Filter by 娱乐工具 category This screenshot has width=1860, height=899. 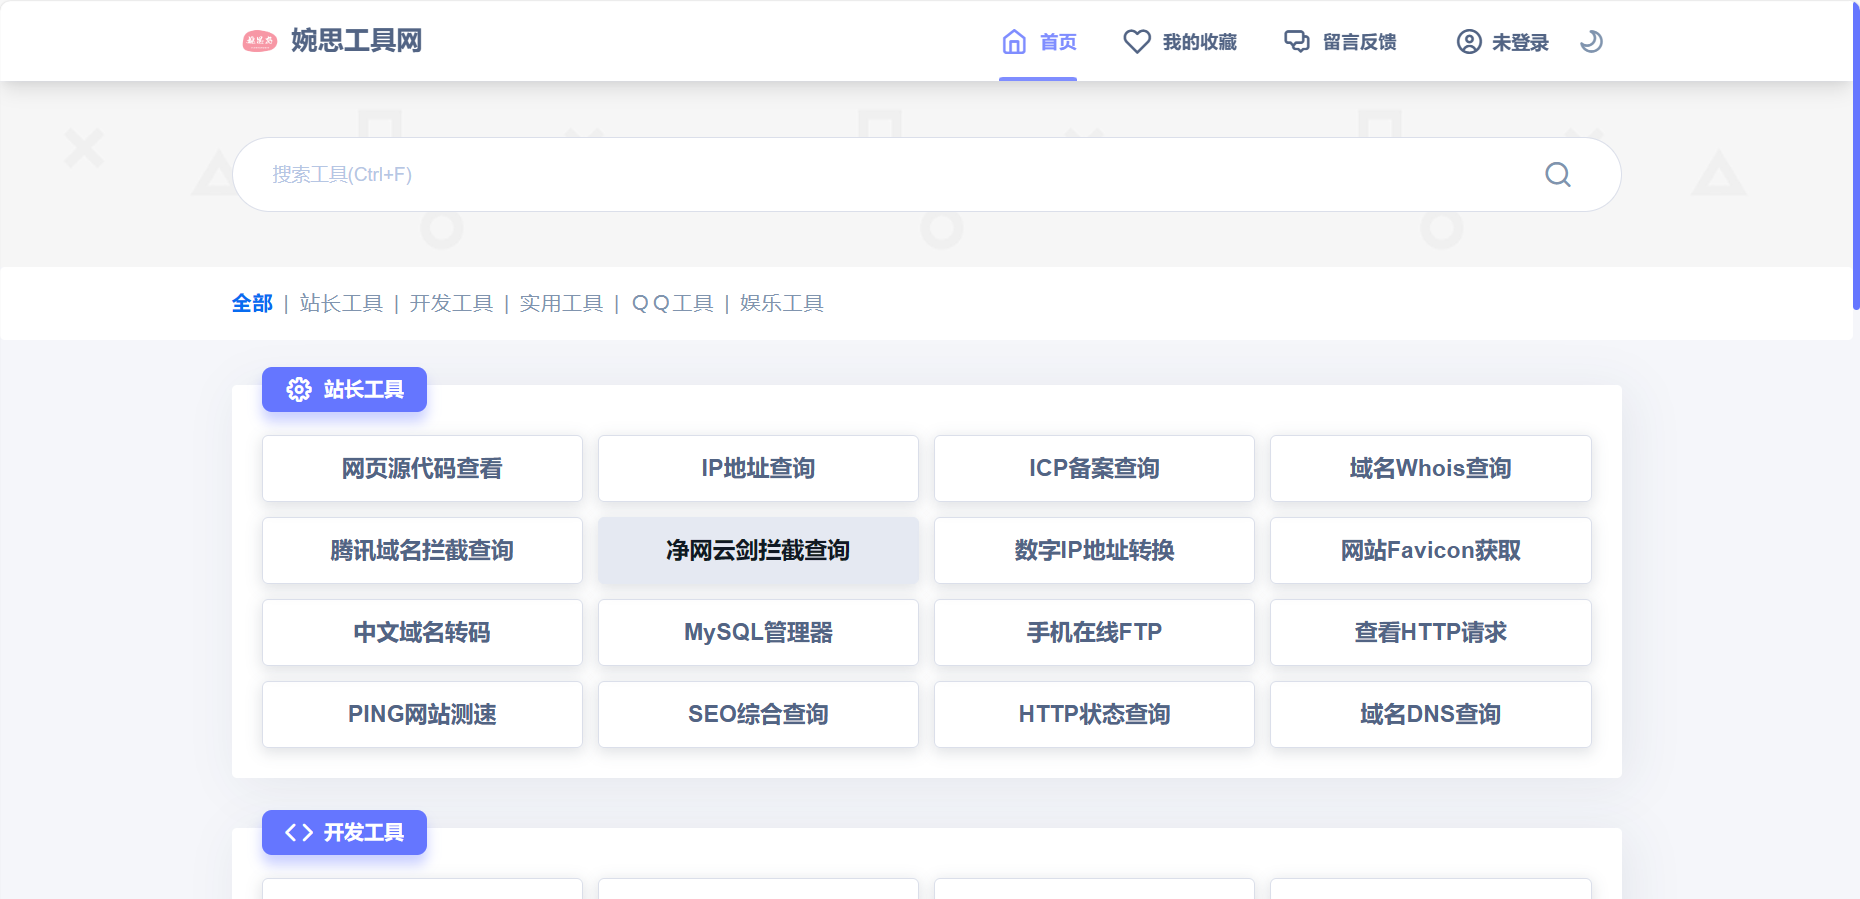(782, 303)
